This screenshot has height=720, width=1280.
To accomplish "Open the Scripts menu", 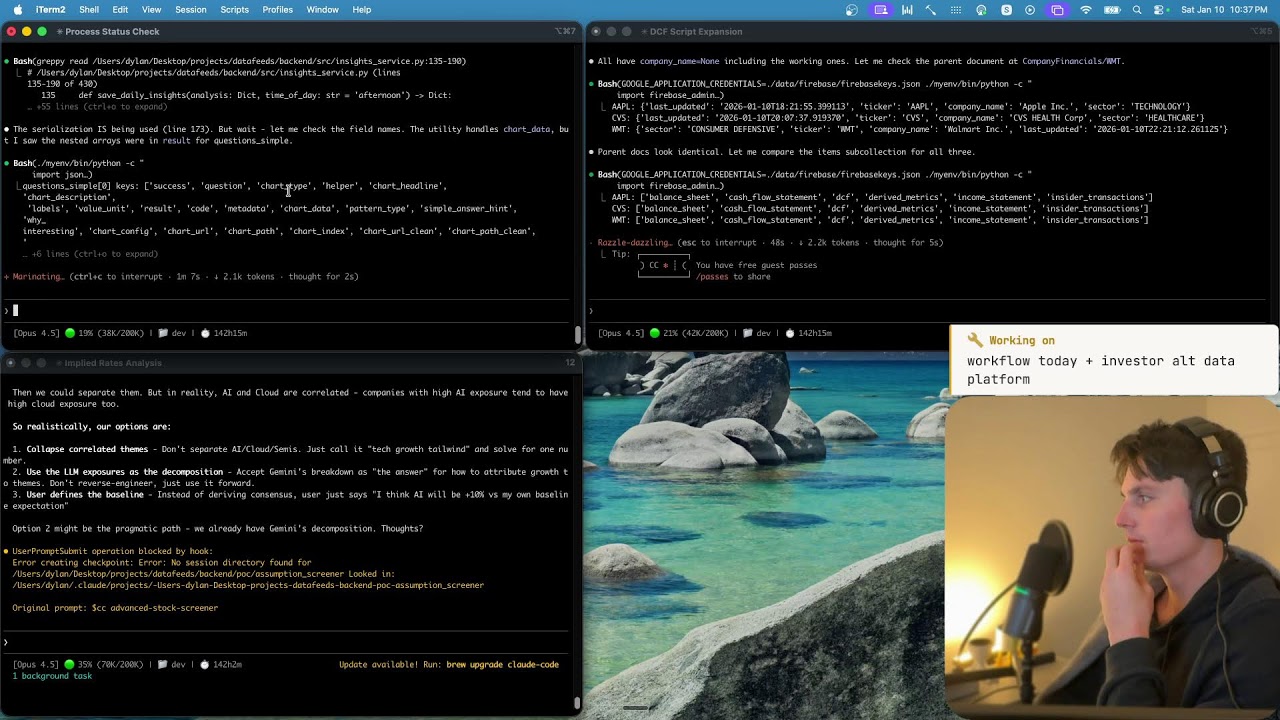I will coord(235,10).
